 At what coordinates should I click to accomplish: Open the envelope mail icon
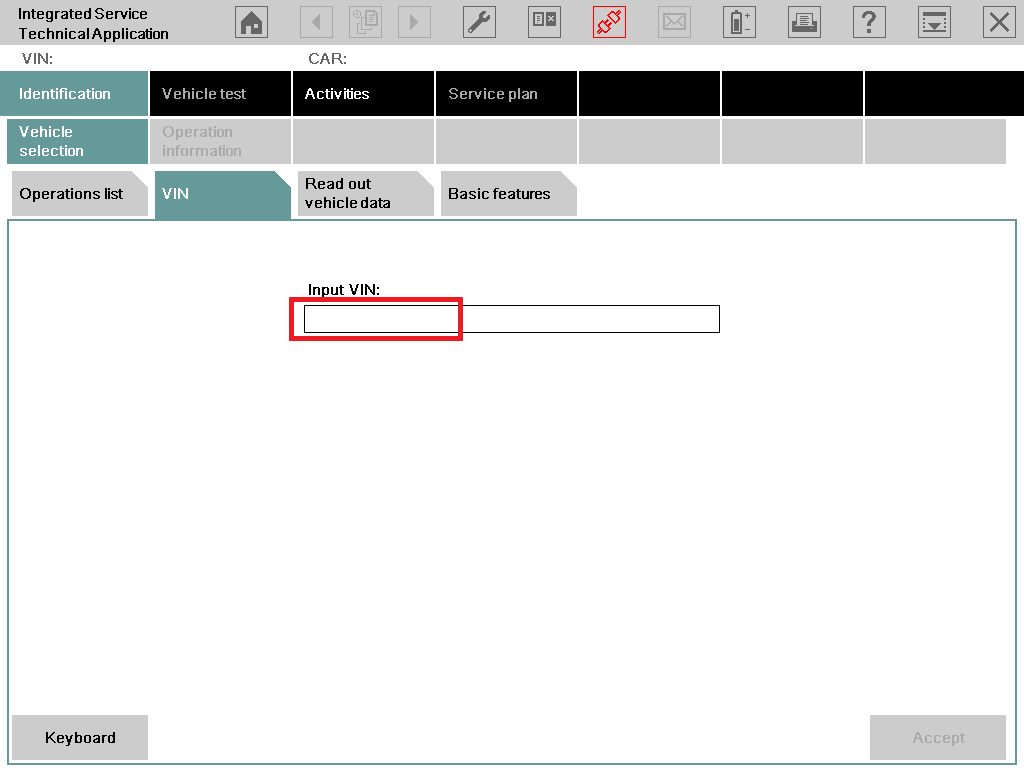[x=674, y=22]
